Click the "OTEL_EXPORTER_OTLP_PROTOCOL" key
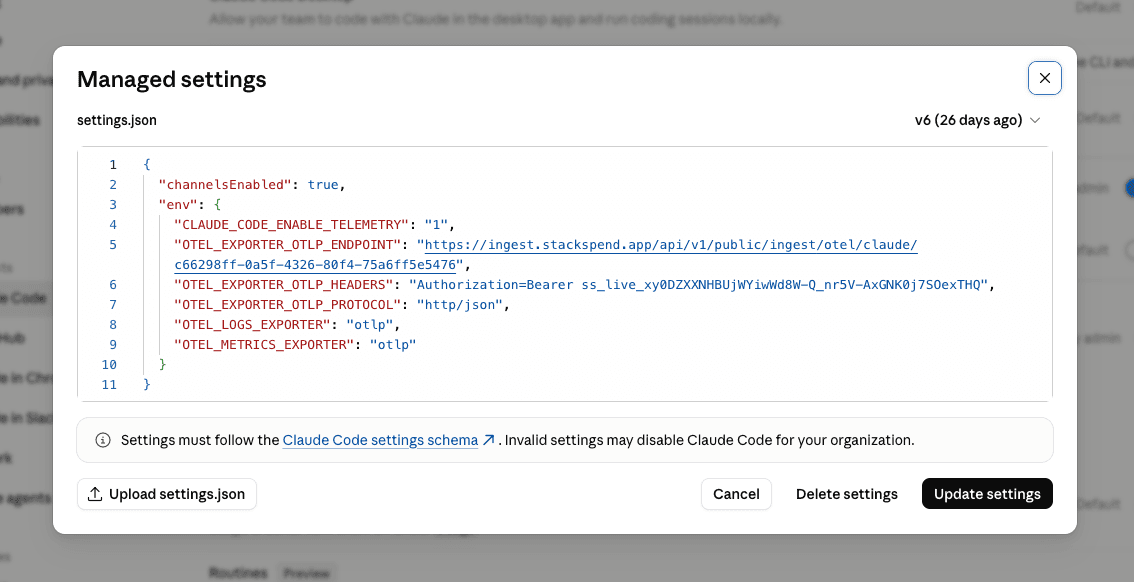This screenshot has width=1134, height=582. (286, 304)
